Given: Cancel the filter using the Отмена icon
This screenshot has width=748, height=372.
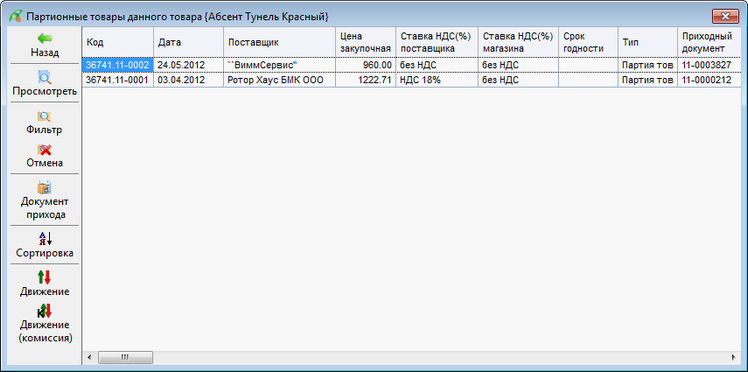Looking at the screenshot, I should click(x=44, y=150).
